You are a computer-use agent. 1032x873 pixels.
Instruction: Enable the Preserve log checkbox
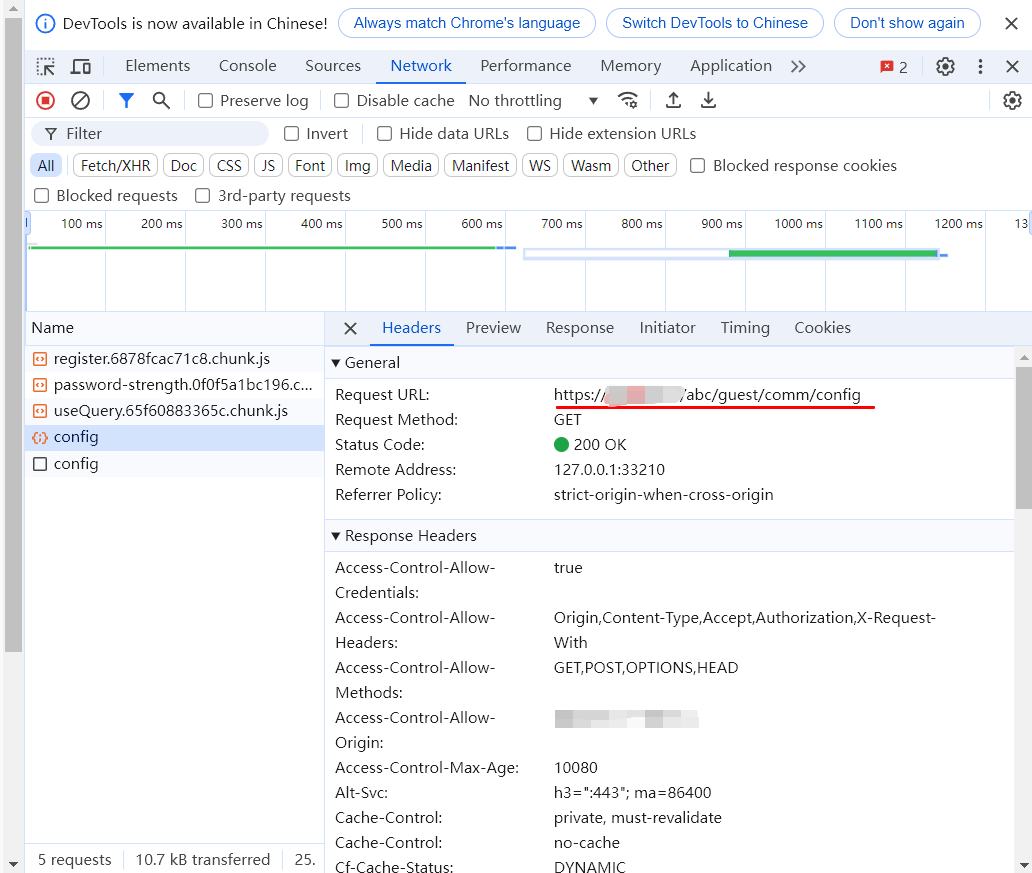(x=206, y=101)
